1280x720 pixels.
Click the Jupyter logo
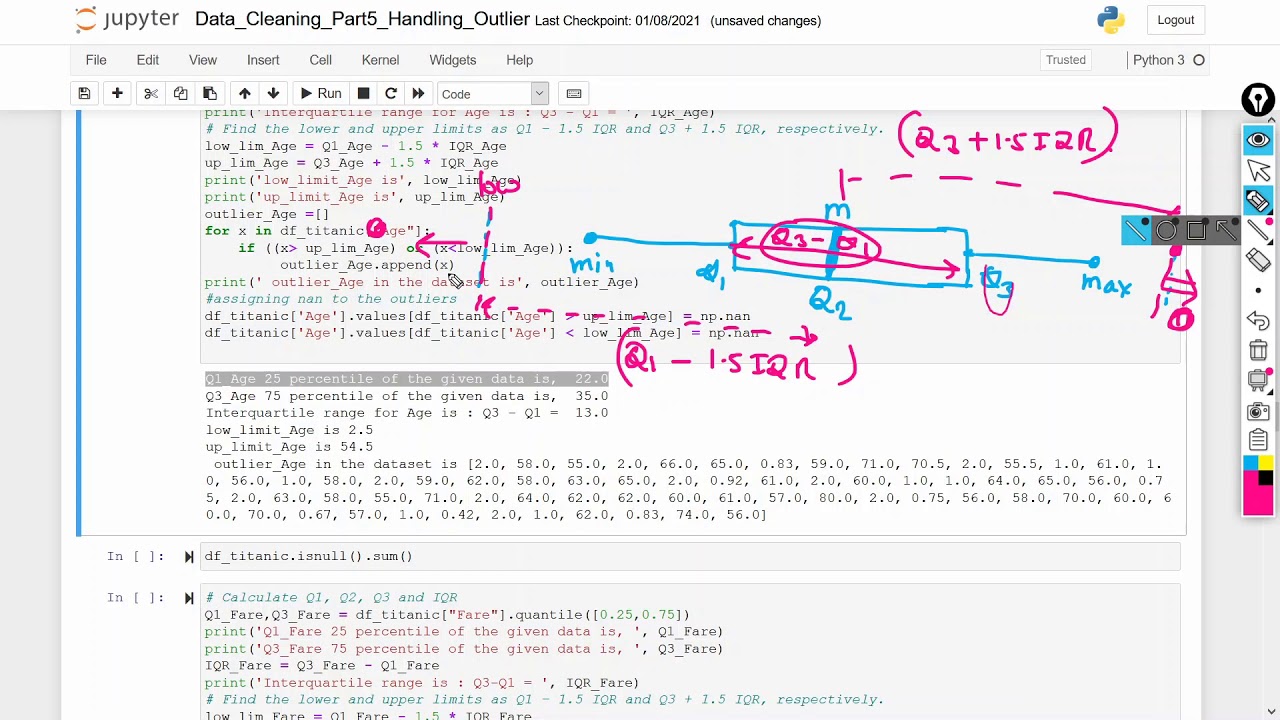(x=127, y=20)
